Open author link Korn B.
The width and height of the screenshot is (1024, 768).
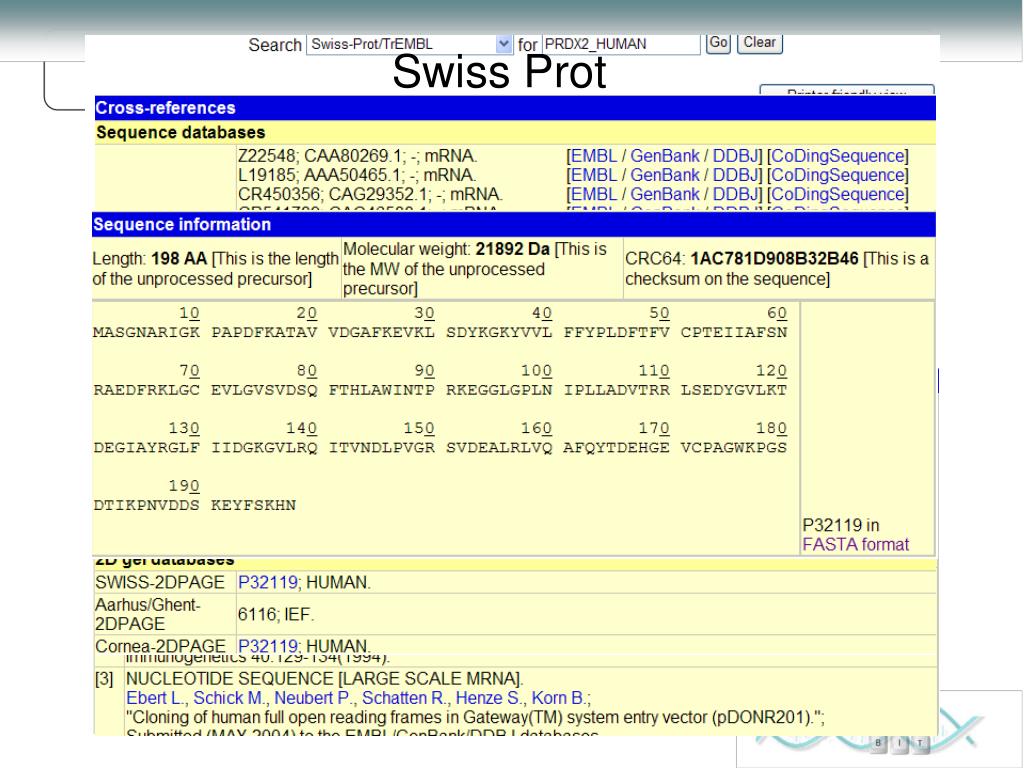(558, 698)
